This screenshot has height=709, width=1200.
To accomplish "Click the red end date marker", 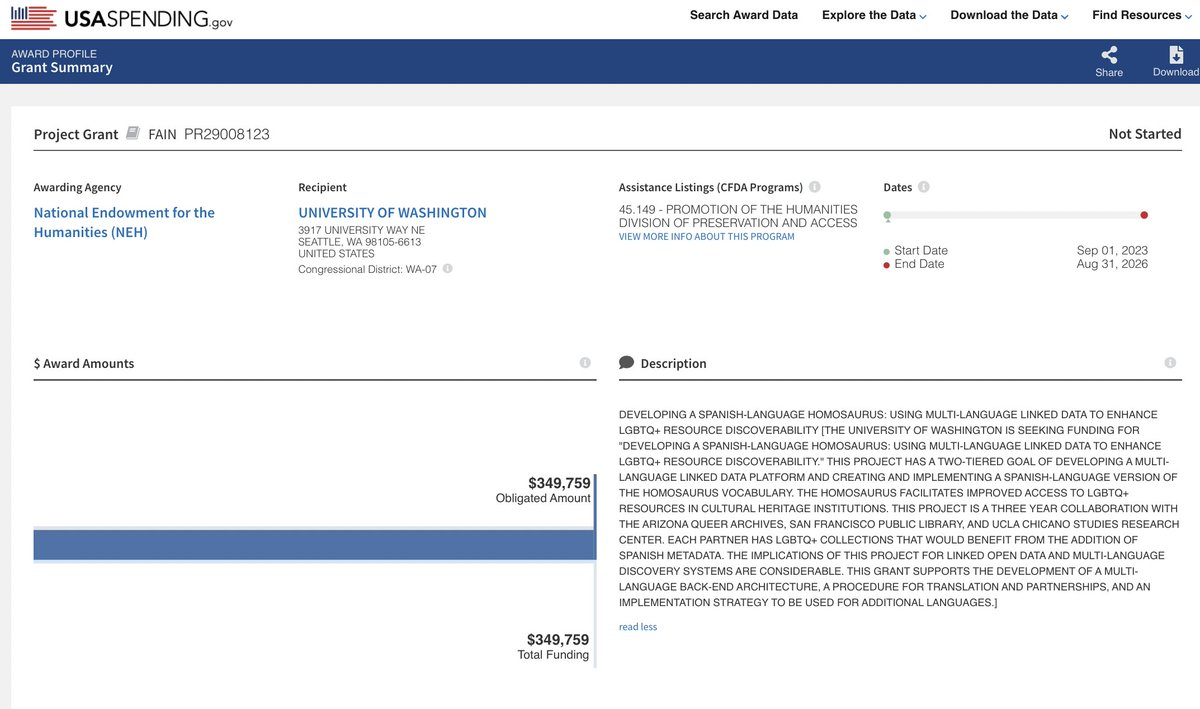I will [1144, 215].
